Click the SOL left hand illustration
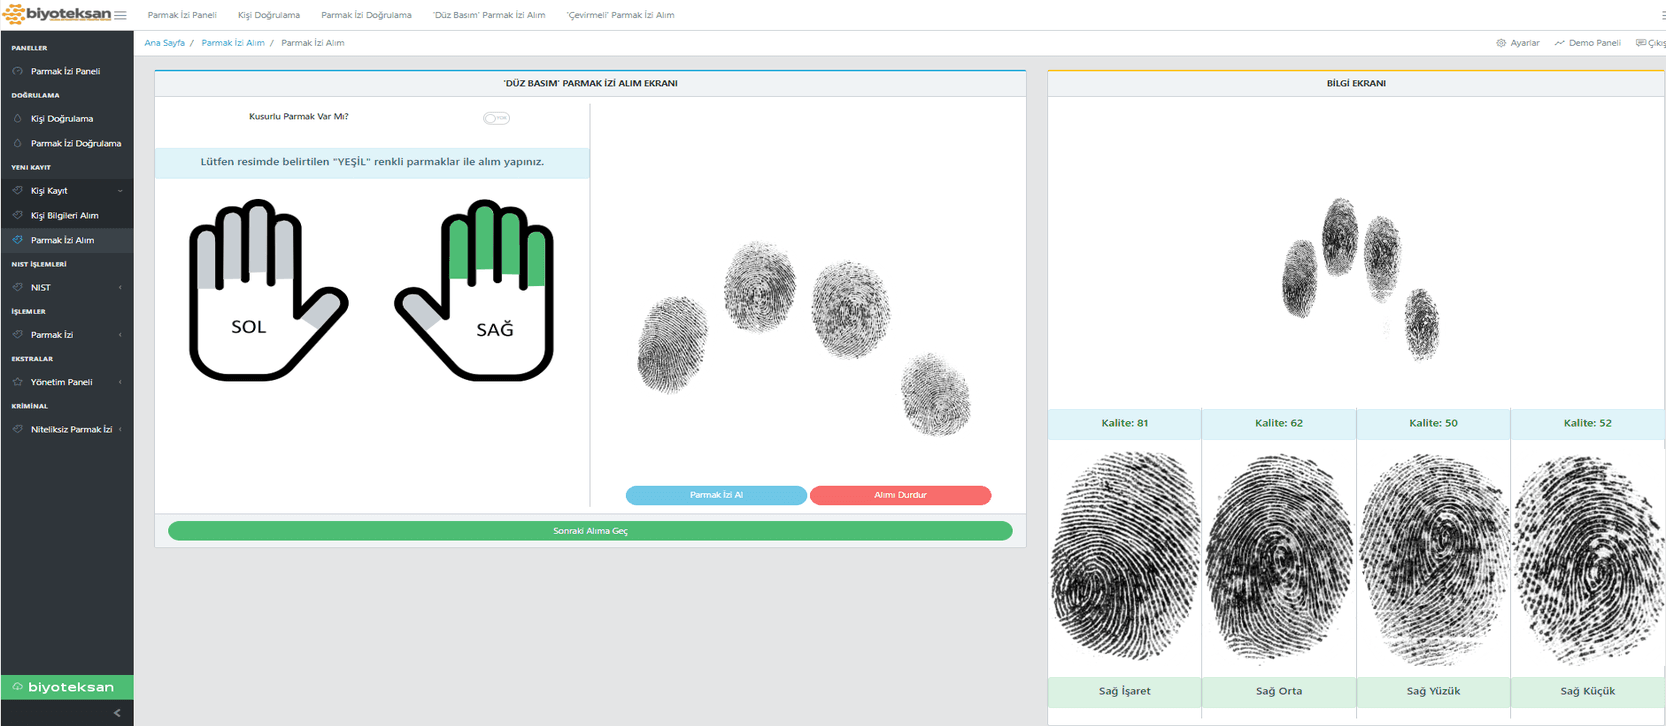Viewport: 1666px width, 726px height. coord(267,290)
